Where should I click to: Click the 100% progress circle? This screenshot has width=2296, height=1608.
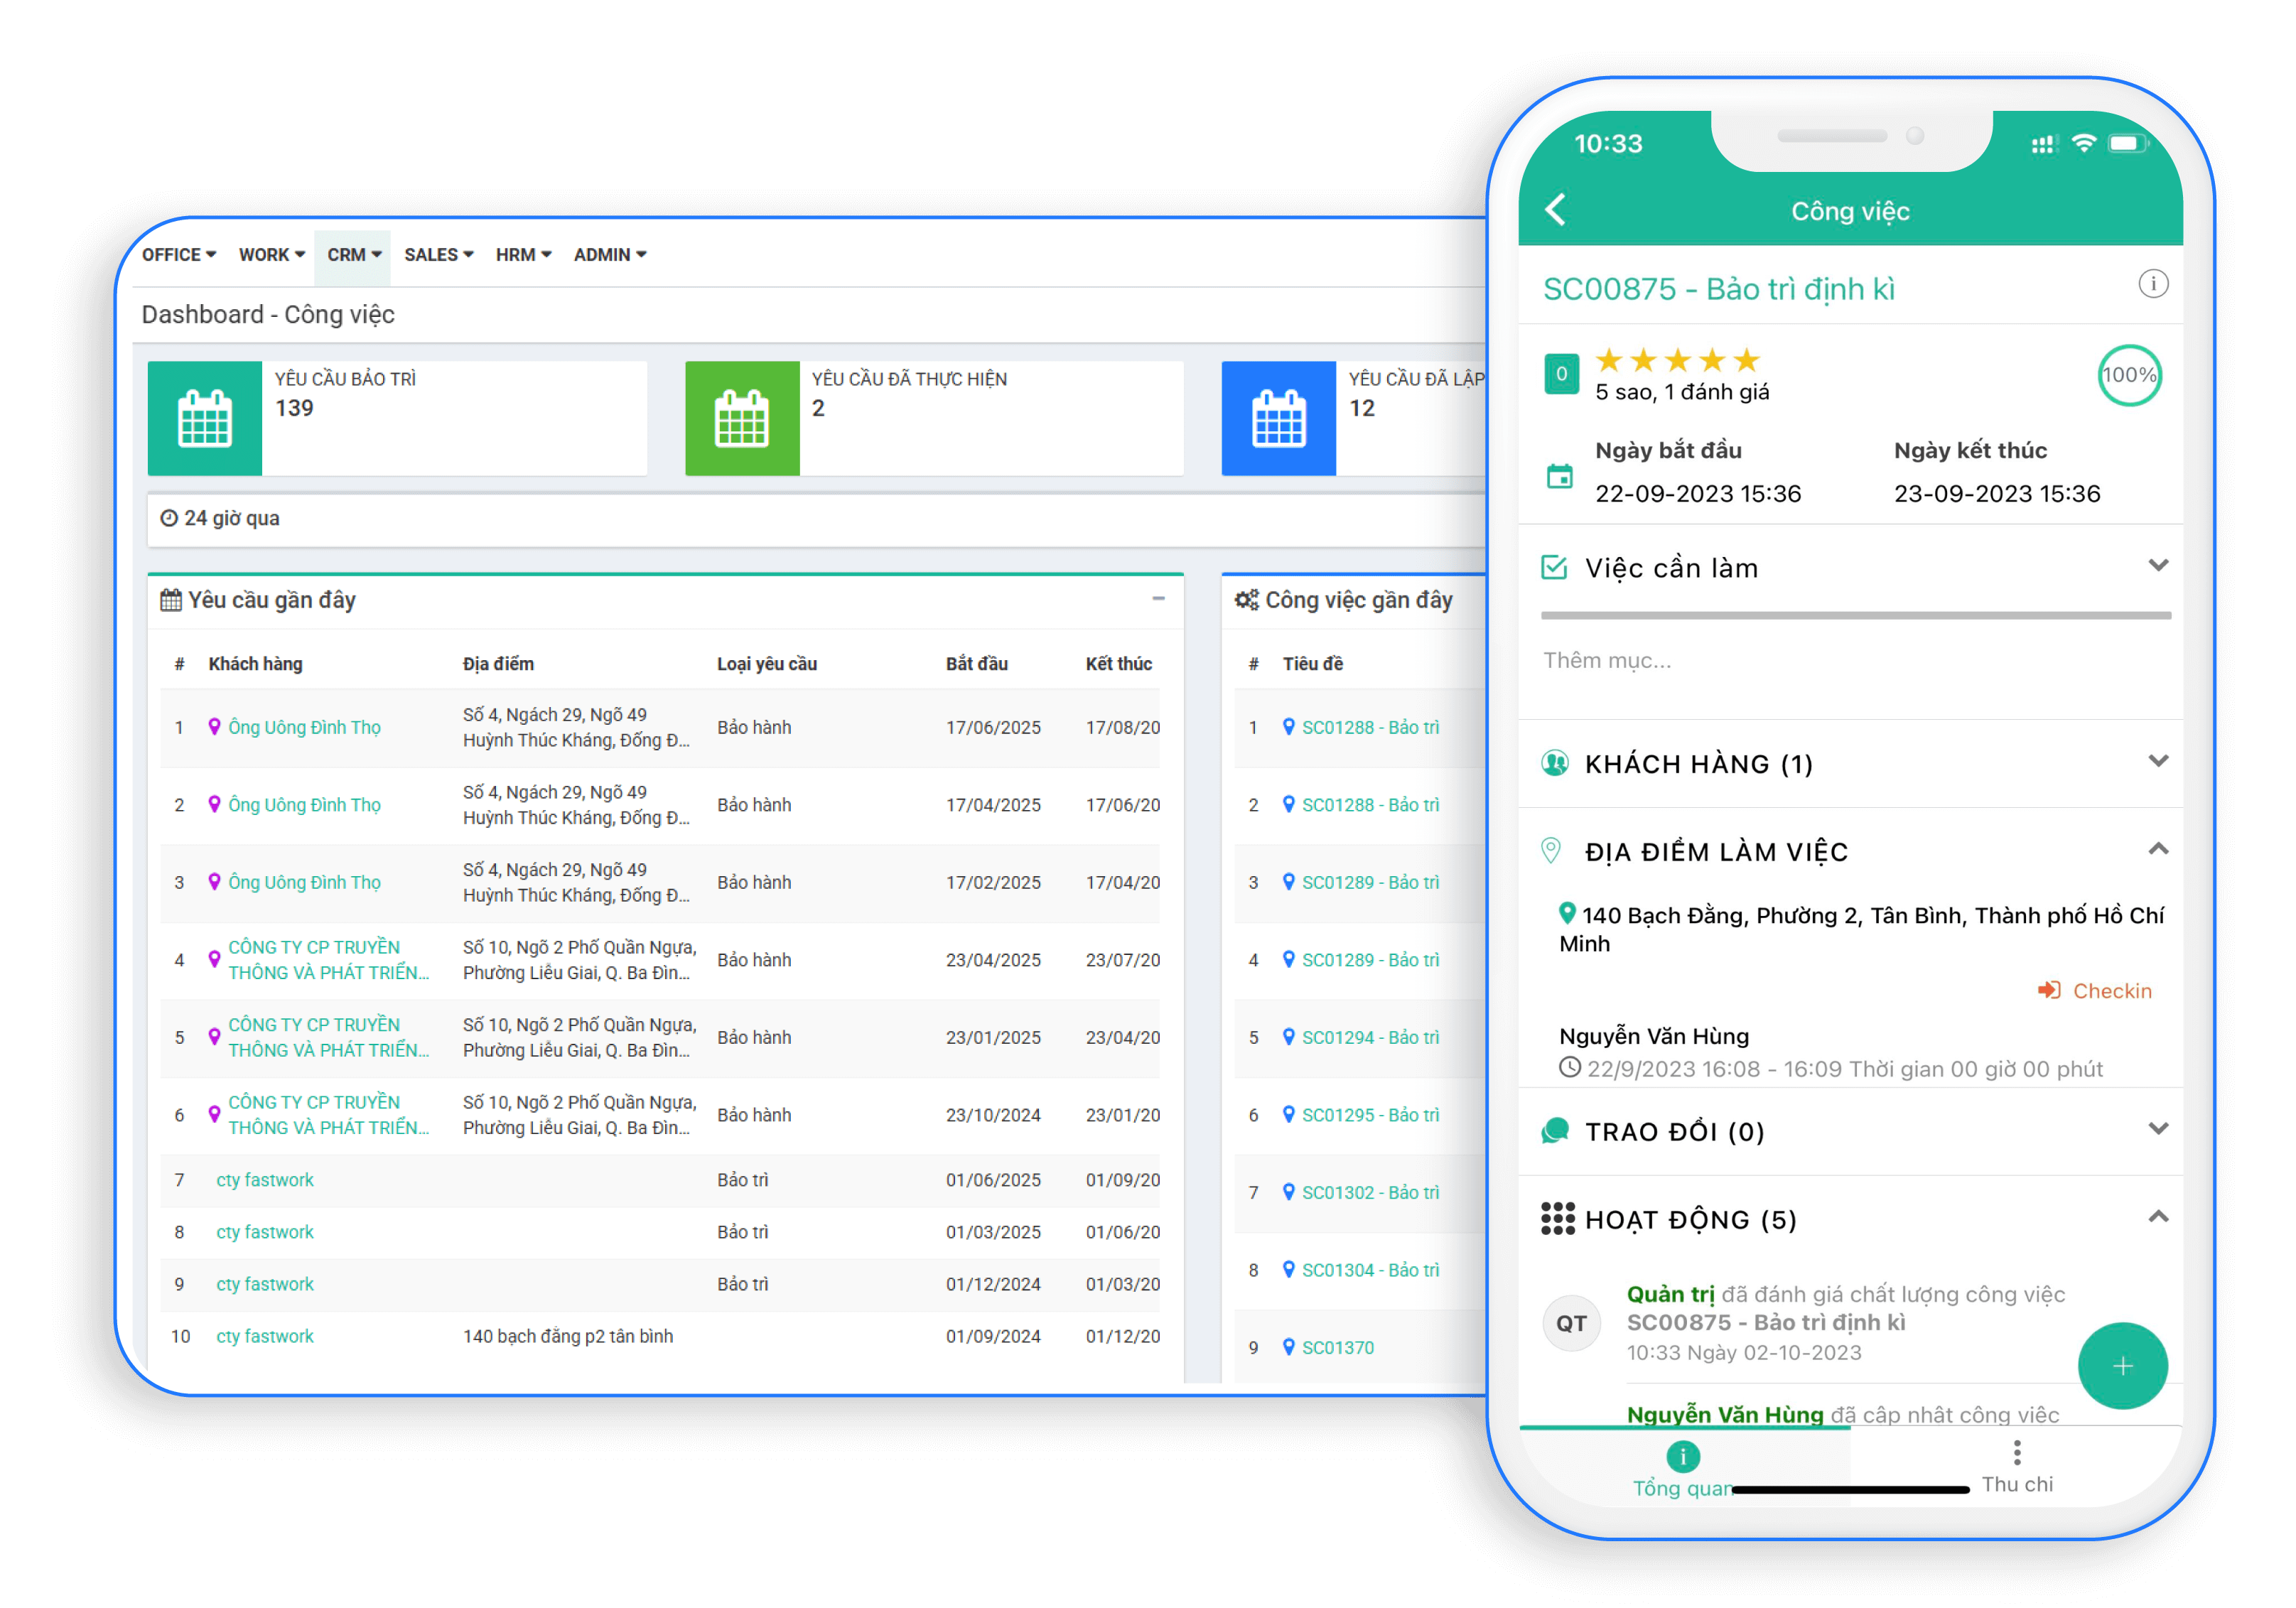2128,375
